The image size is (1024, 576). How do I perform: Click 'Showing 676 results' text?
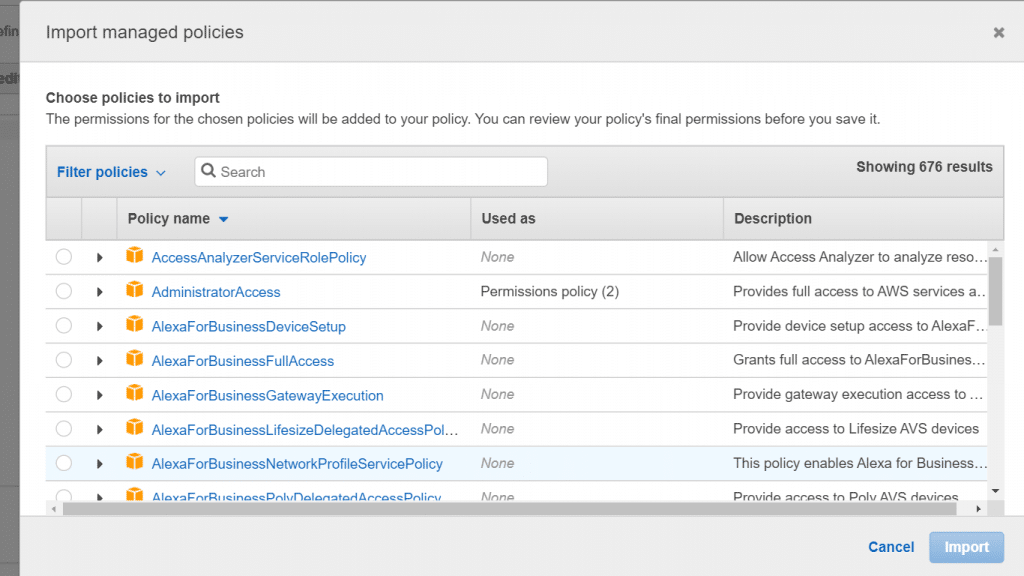(x=924, y=167)
